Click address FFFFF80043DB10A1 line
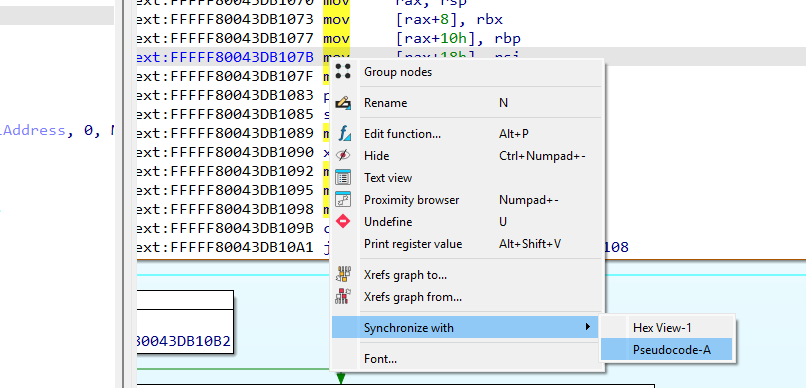 click(225, 248)
